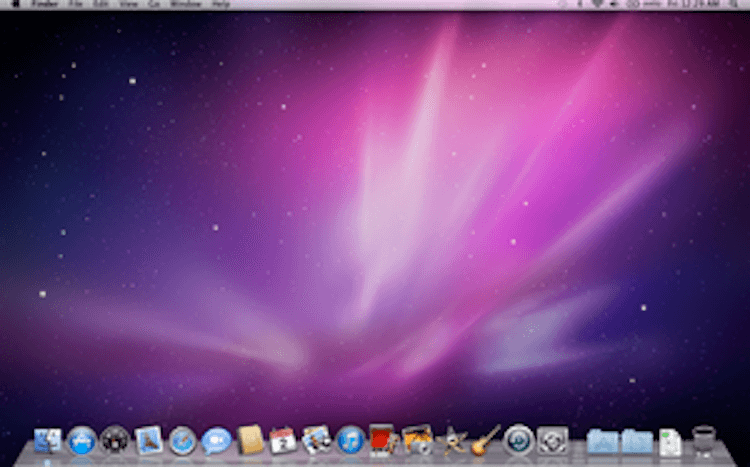Viewport: 750px width, 467px height.
Task: Launch Mail stamp icon in Dock
Action: tap(149, 440)
